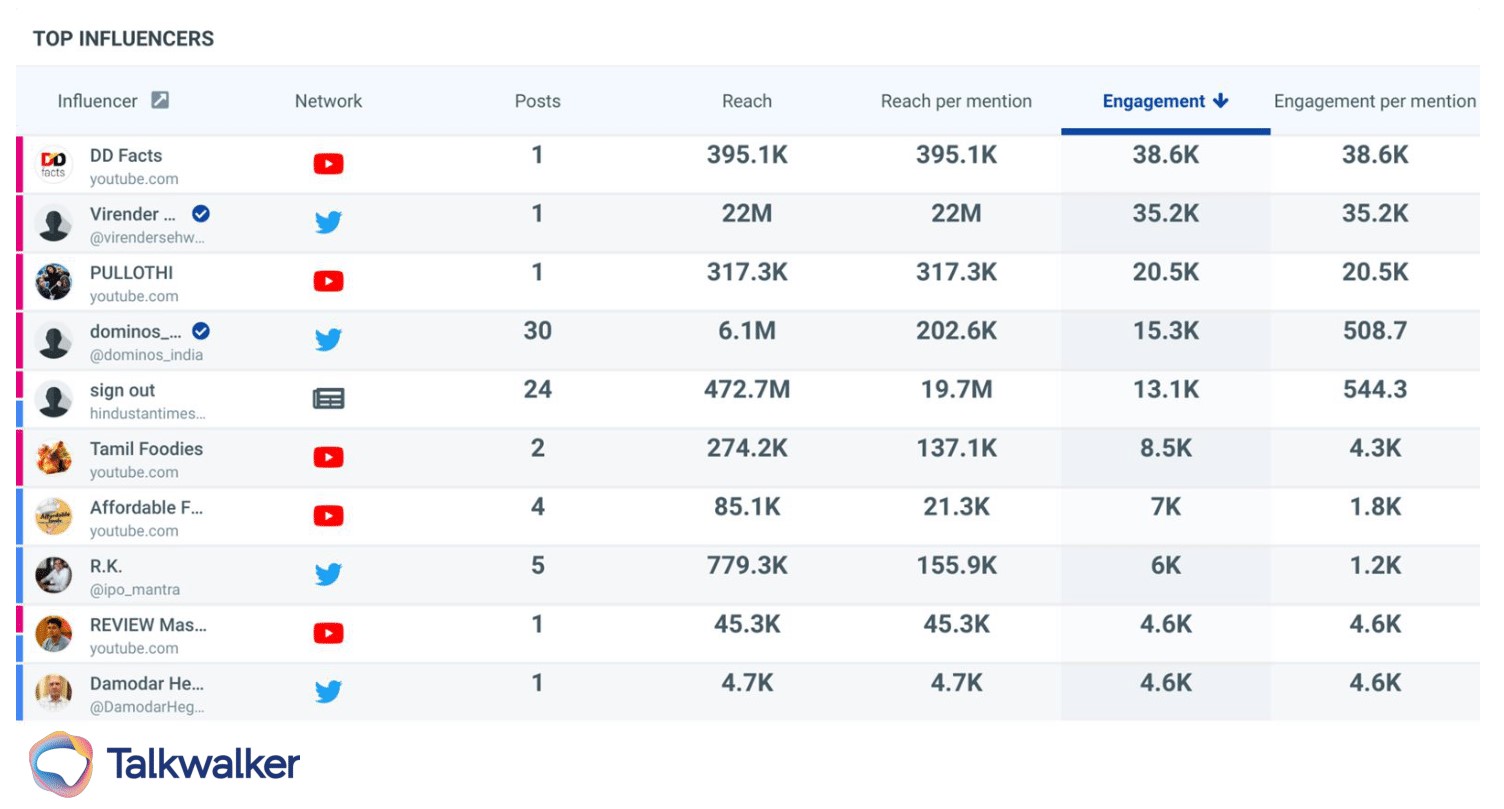Viewport: 1504px width, 809px height.
Task: Click the YouTube icon for Tamil Foodies
Action: coord(328,457)
